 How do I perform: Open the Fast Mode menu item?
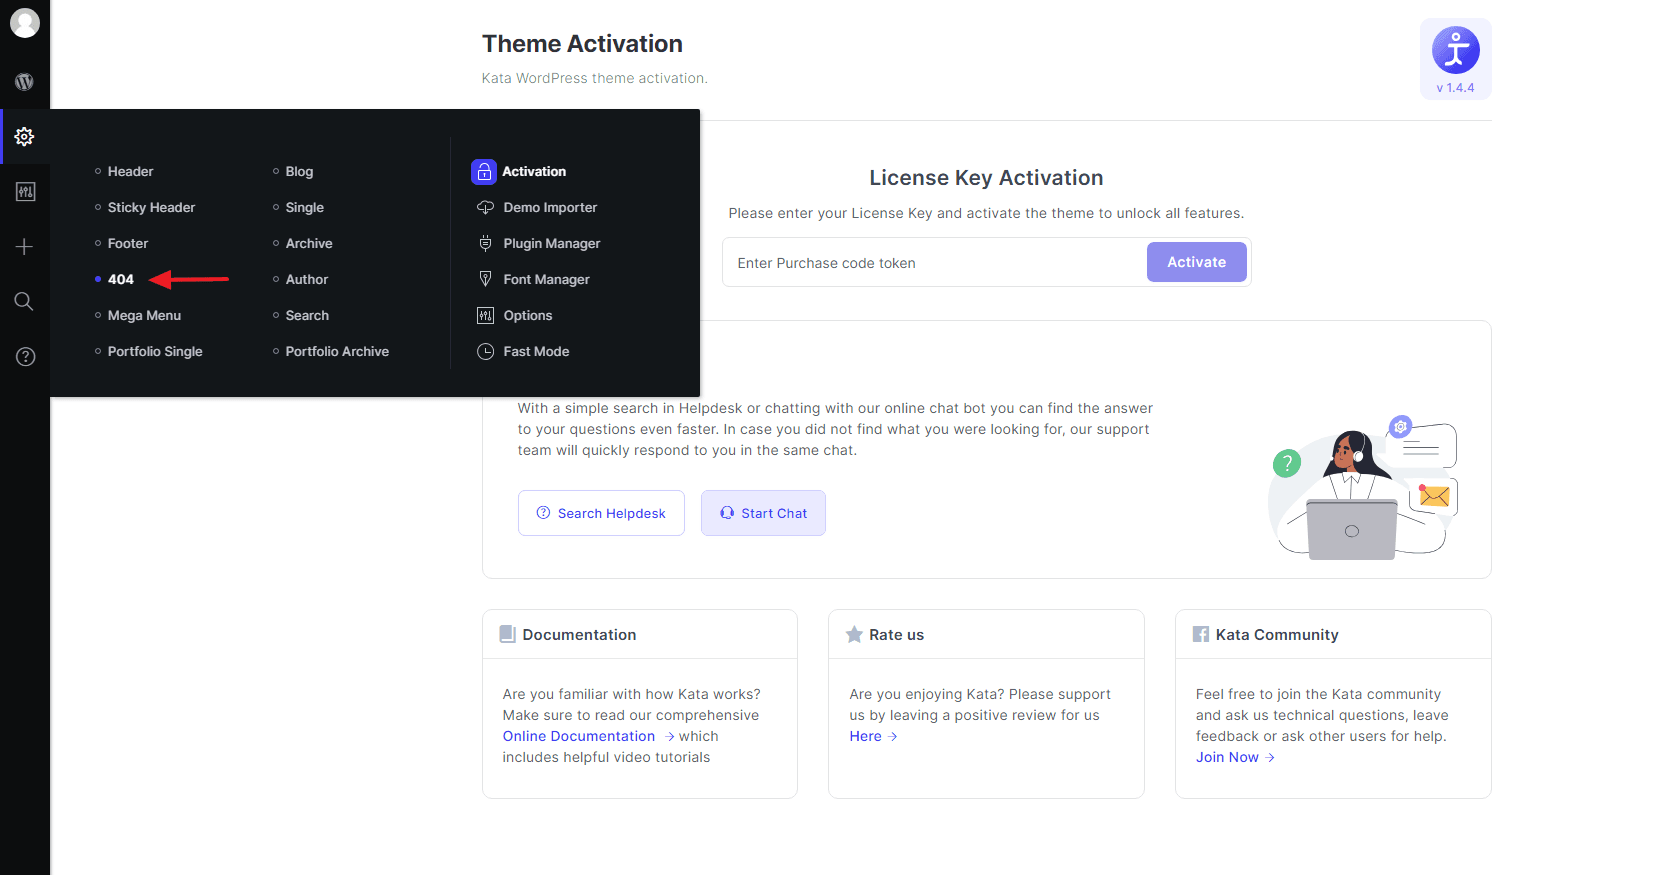click(x=536, y=352)
